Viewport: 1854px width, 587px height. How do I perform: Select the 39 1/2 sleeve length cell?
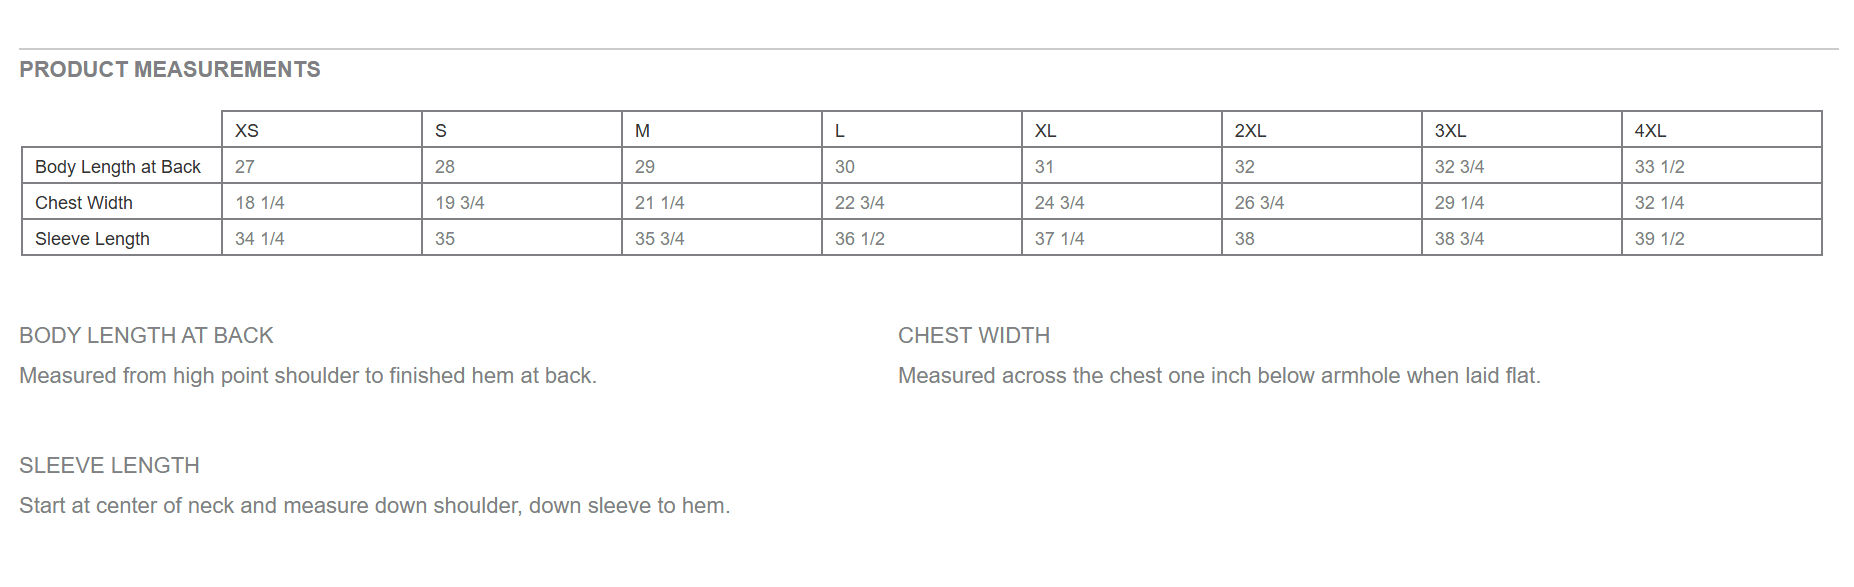point(1721,238)
